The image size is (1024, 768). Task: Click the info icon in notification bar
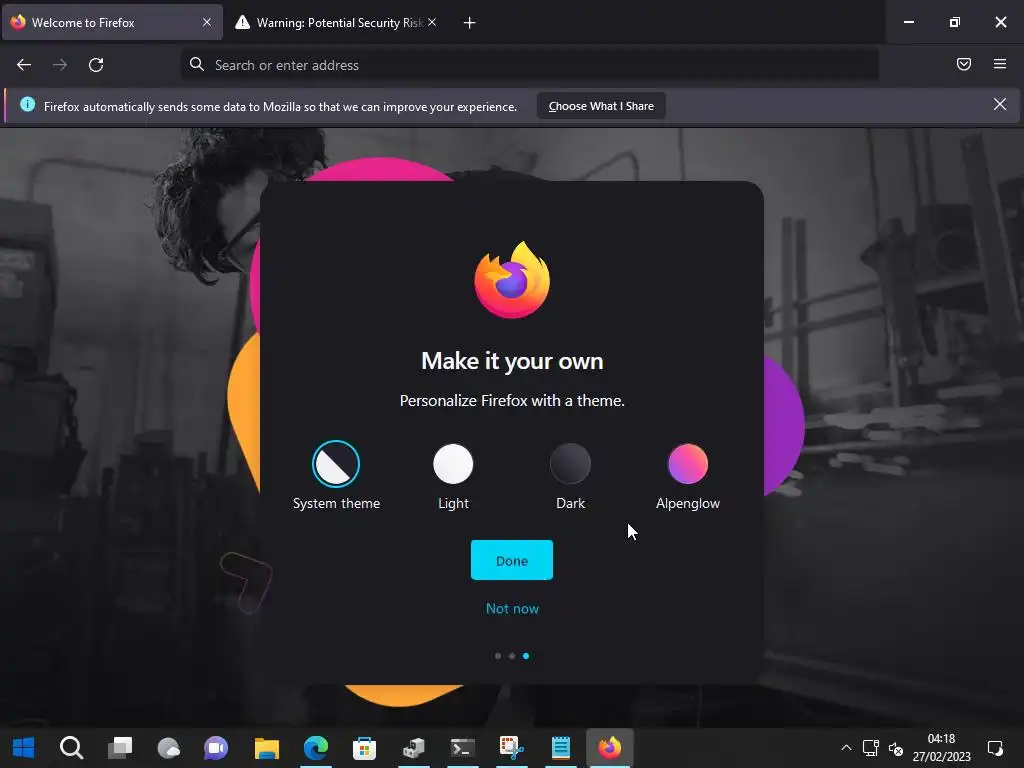pyautogui.click(x=27, y=104)
